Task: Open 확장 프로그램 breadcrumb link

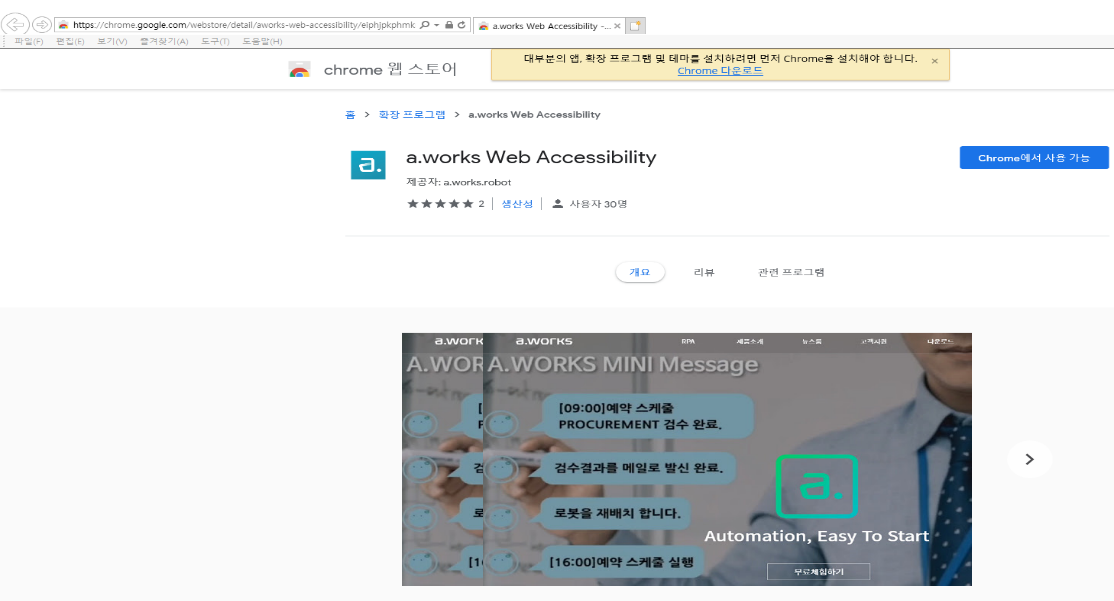Action: pos(412,114)
